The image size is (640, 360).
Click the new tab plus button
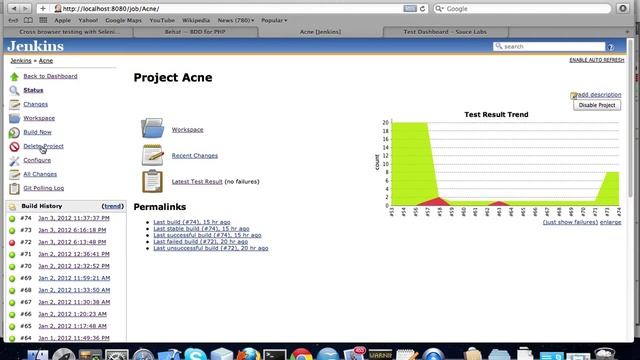click(x=627, y=32)
